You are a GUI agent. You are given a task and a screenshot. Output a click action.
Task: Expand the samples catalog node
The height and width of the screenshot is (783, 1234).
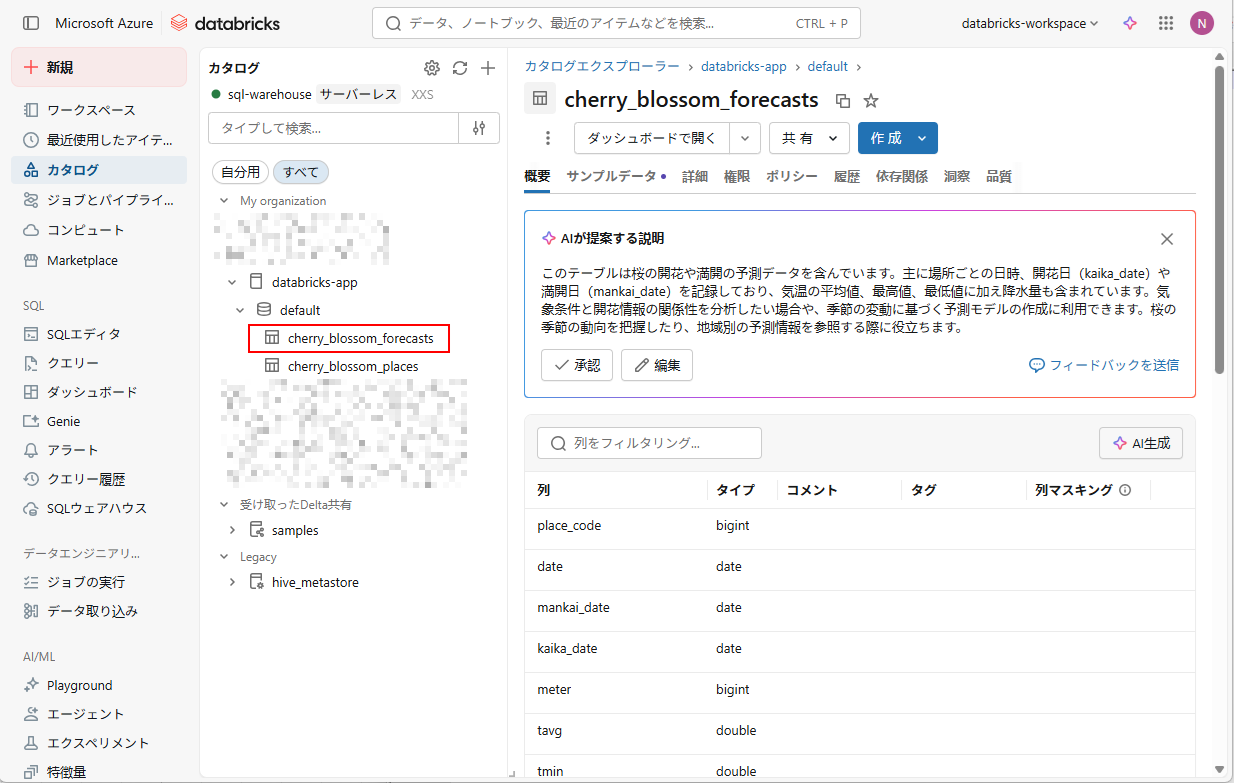[x=232, y=530]
